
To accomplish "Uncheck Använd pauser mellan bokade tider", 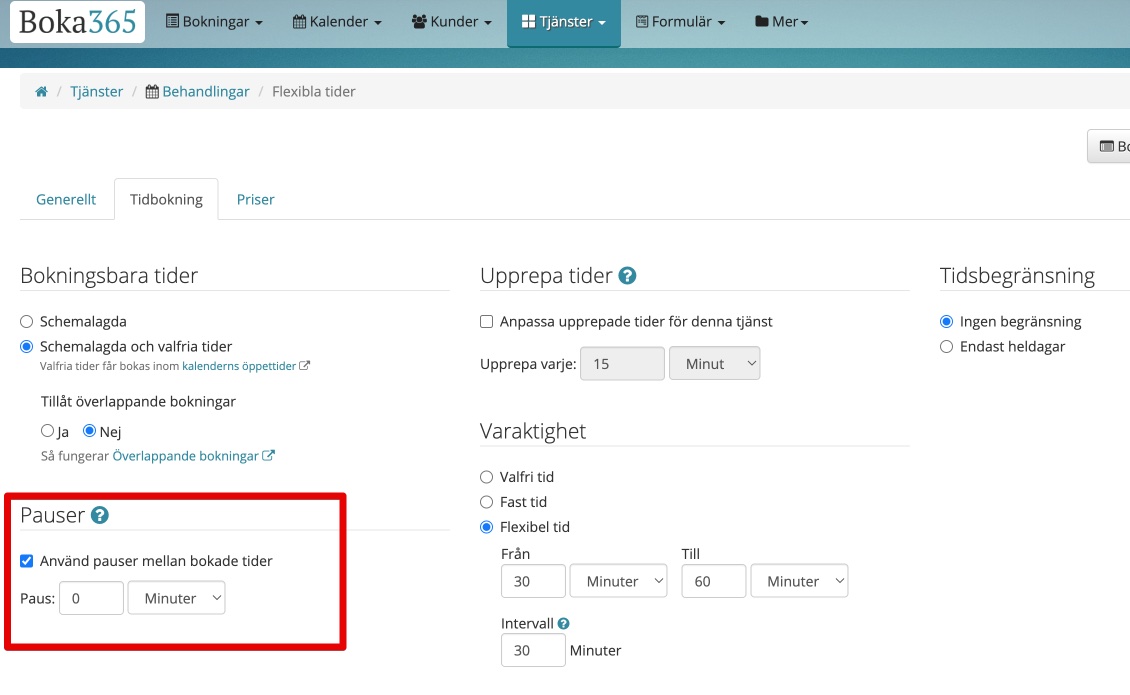I will [x=27, y=561].
